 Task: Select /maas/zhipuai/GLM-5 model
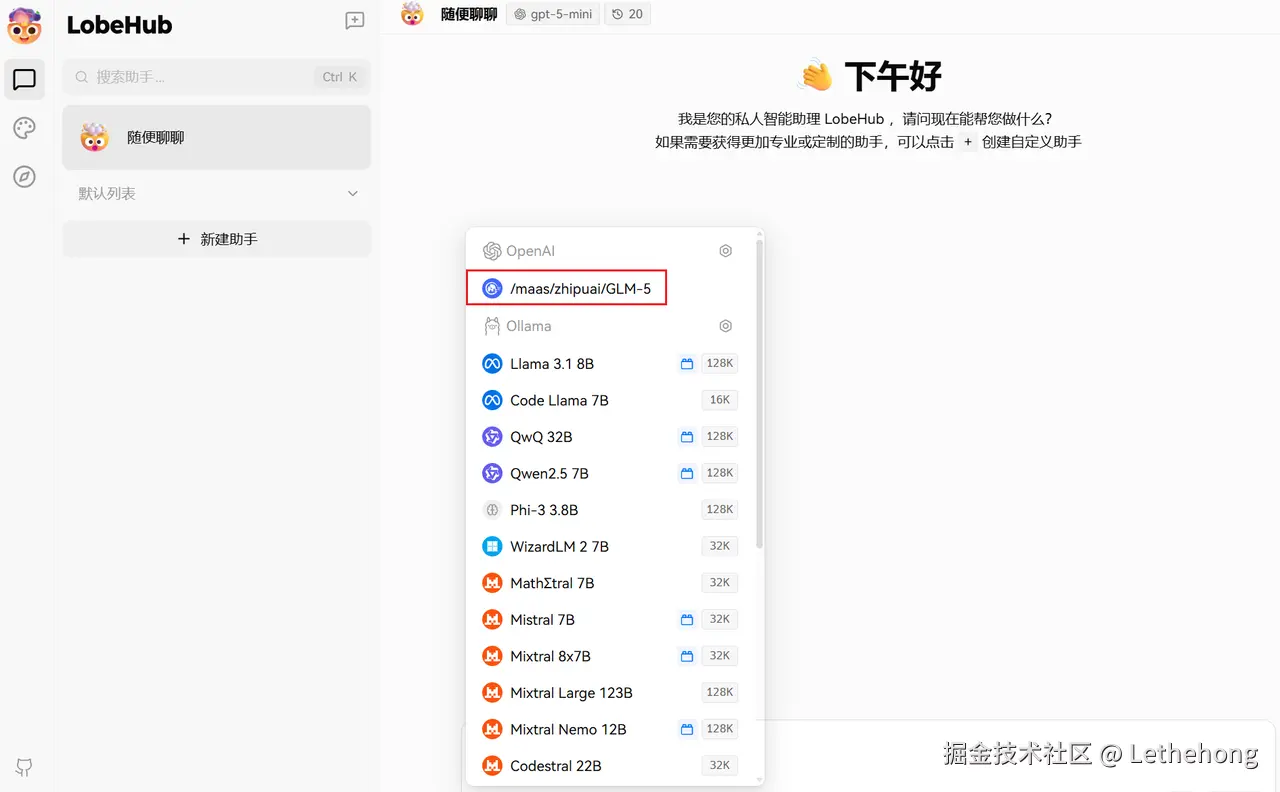point(566,289)
